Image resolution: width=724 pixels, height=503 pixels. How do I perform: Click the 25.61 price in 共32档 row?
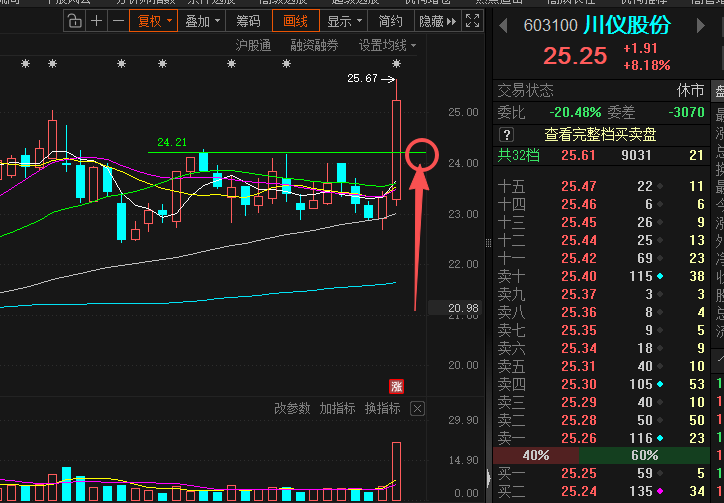tap(579, 155)
